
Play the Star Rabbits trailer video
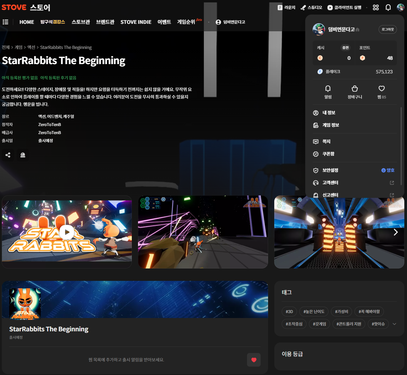tap(67, 232)
